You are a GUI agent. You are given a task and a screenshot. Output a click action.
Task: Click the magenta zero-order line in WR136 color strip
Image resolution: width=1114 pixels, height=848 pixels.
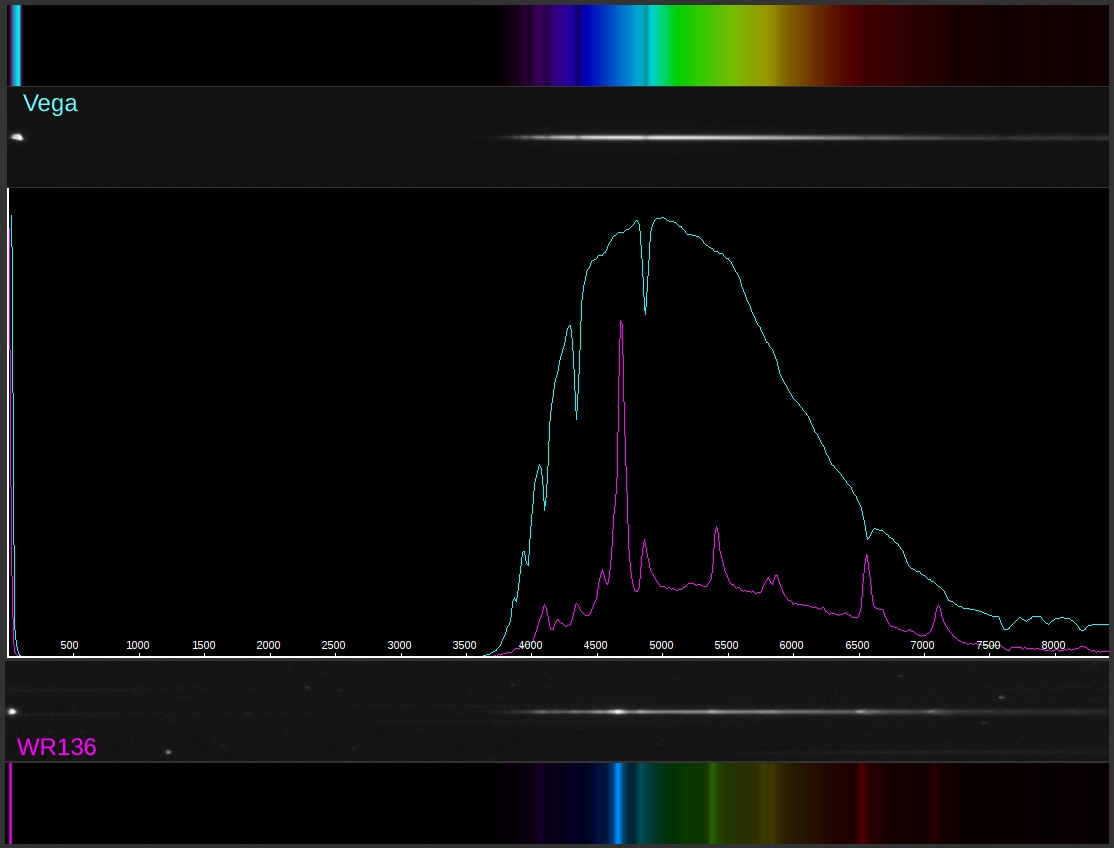10,803
